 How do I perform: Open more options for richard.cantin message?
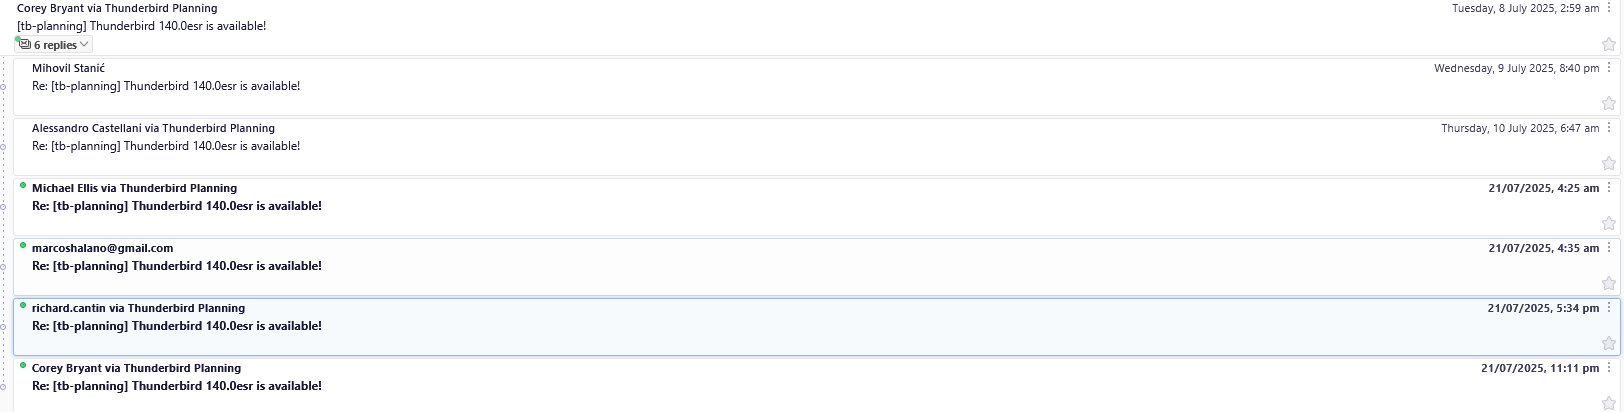point(1609,308)
